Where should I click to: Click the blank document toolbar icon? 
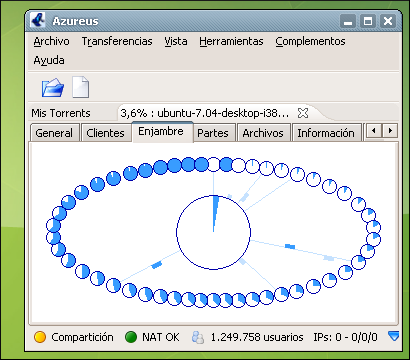tap(81, 87)
